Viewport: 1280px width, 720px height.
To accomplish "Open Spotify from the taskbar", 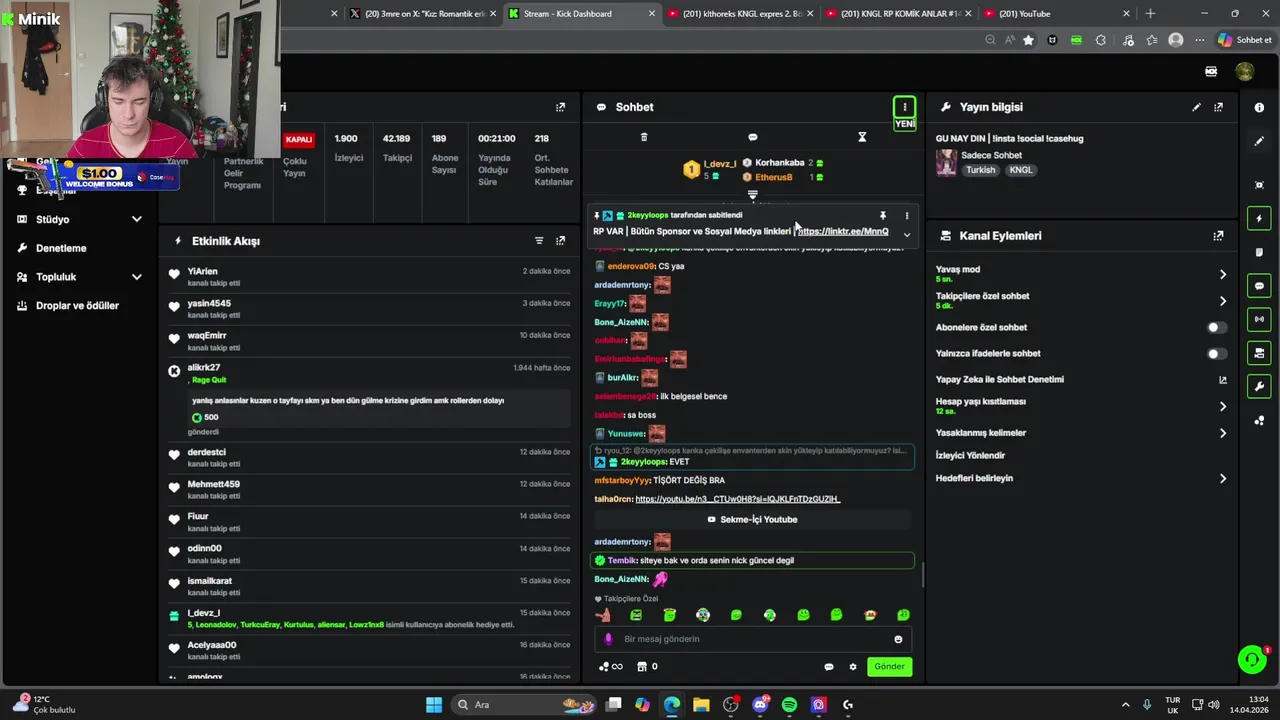I will [x=789, y=705].
